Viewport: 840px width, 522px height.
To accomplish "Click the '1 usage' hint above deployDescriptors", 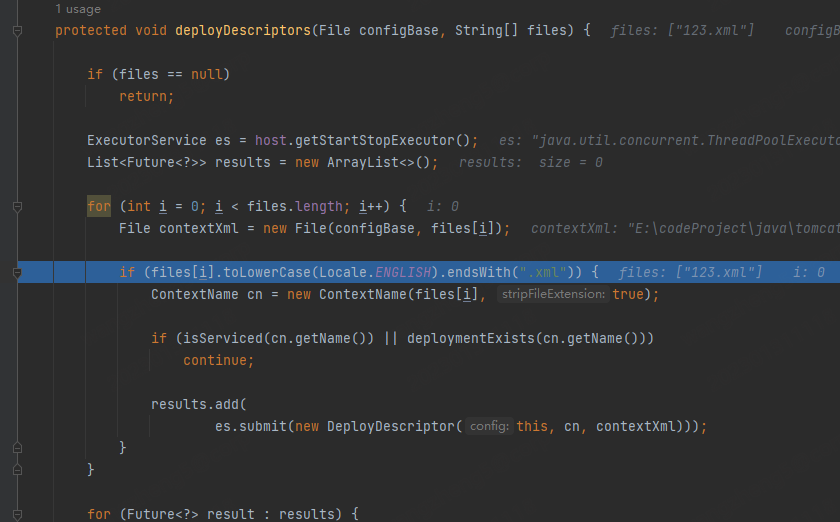I will point(78,9).
